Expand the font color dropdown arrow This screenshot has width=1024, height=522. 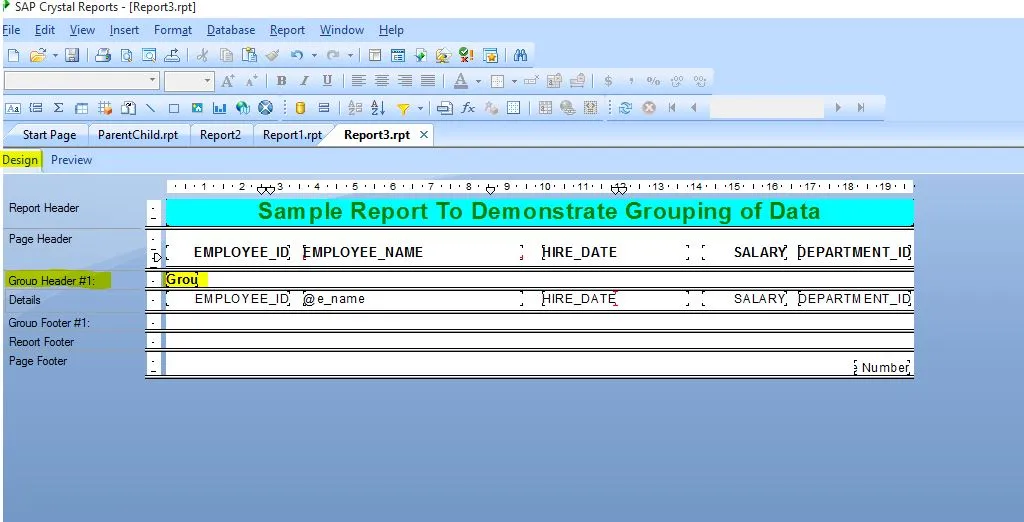click(x=478, y=81)
